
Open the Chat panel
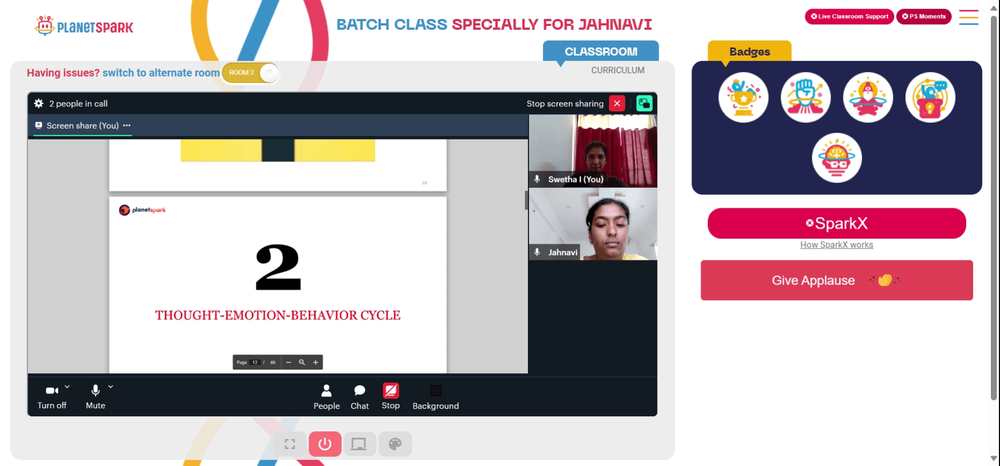pos(360,397)
